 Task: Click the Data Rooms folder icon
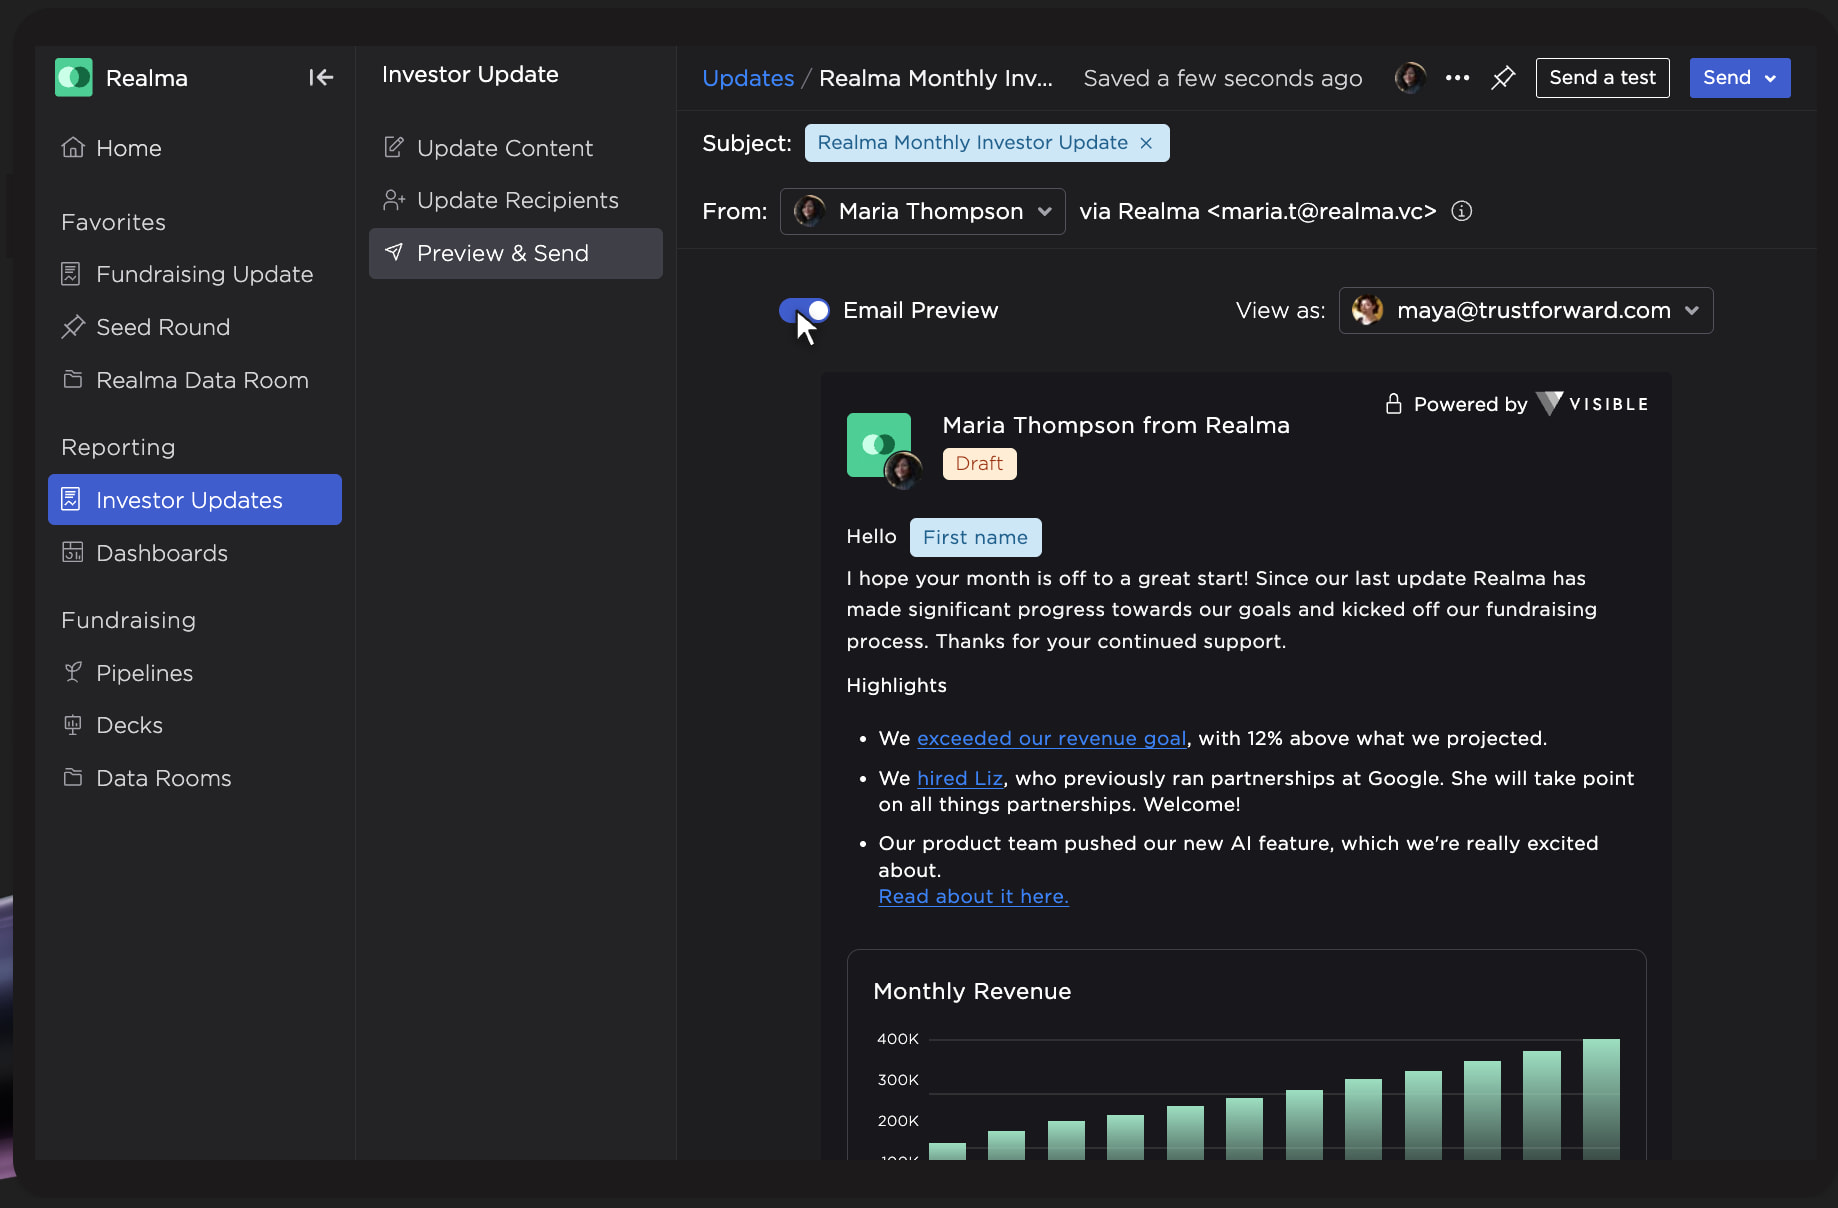tap(73, 778)
